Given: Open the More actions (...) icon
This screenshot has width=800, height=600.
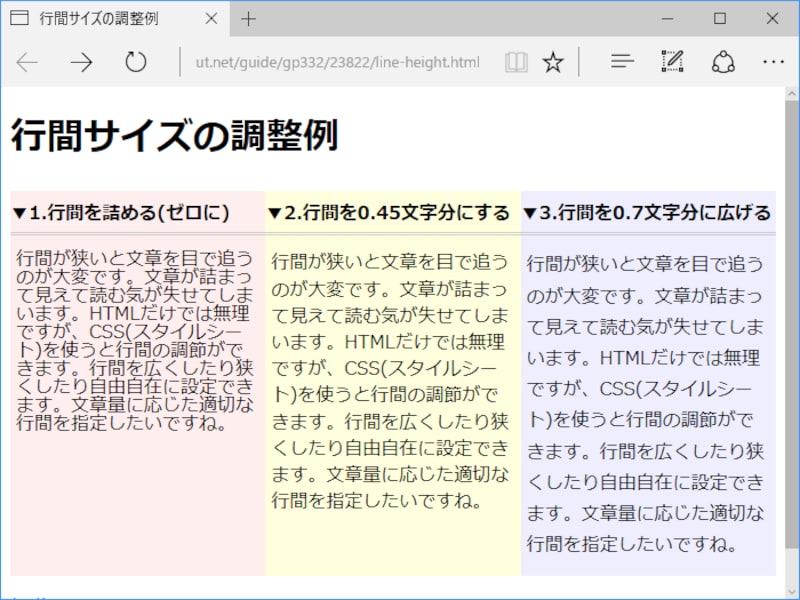Looking at the screenshot, I should click(x=774, y=61).
